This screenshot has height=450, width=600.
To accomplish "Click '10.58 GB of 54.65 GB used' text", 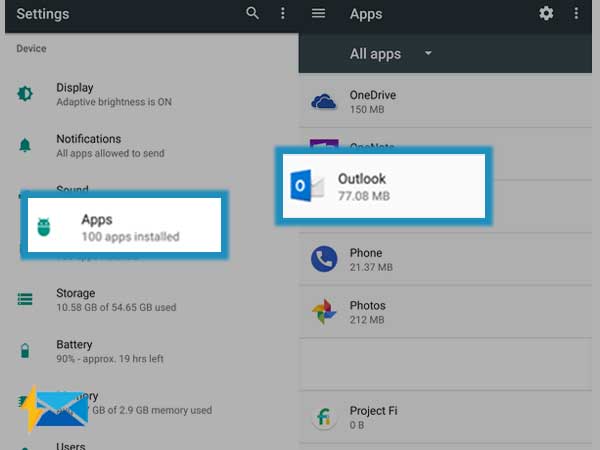I will (116, 307).
